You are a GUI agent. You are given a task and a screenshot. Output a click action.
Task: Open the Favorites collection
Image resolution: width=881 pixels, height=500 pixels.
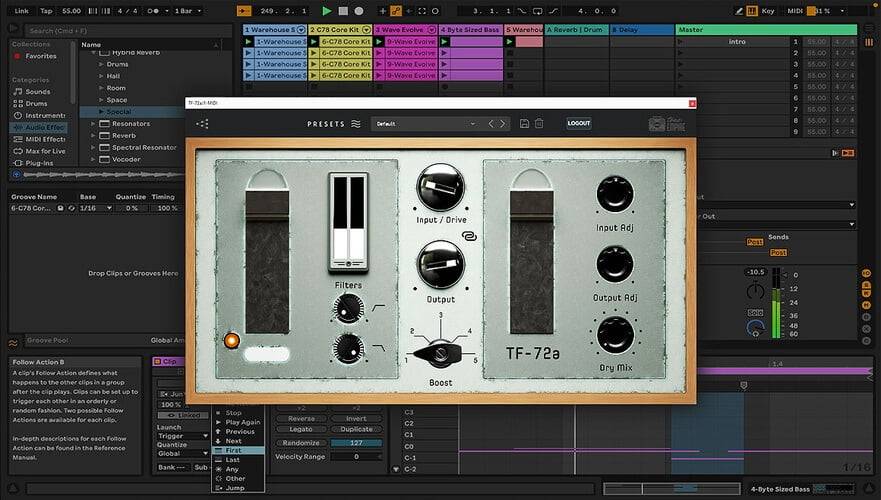(35, 56)
